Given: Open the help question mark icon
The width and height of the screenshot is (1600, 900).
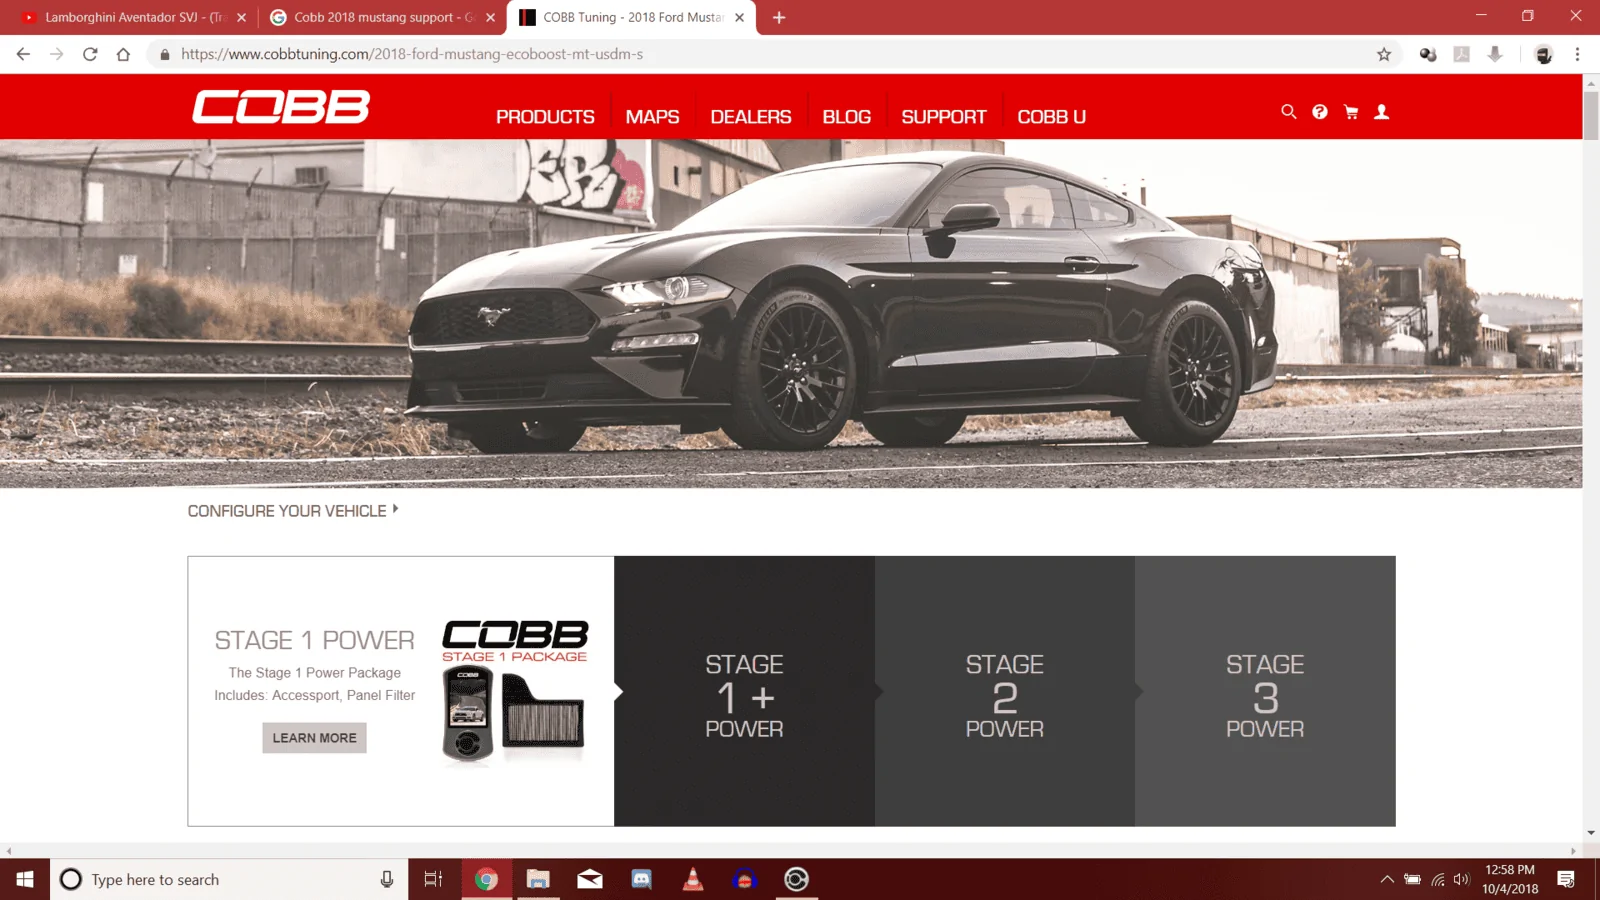Looking at the screenshot, I should 1320,112.
